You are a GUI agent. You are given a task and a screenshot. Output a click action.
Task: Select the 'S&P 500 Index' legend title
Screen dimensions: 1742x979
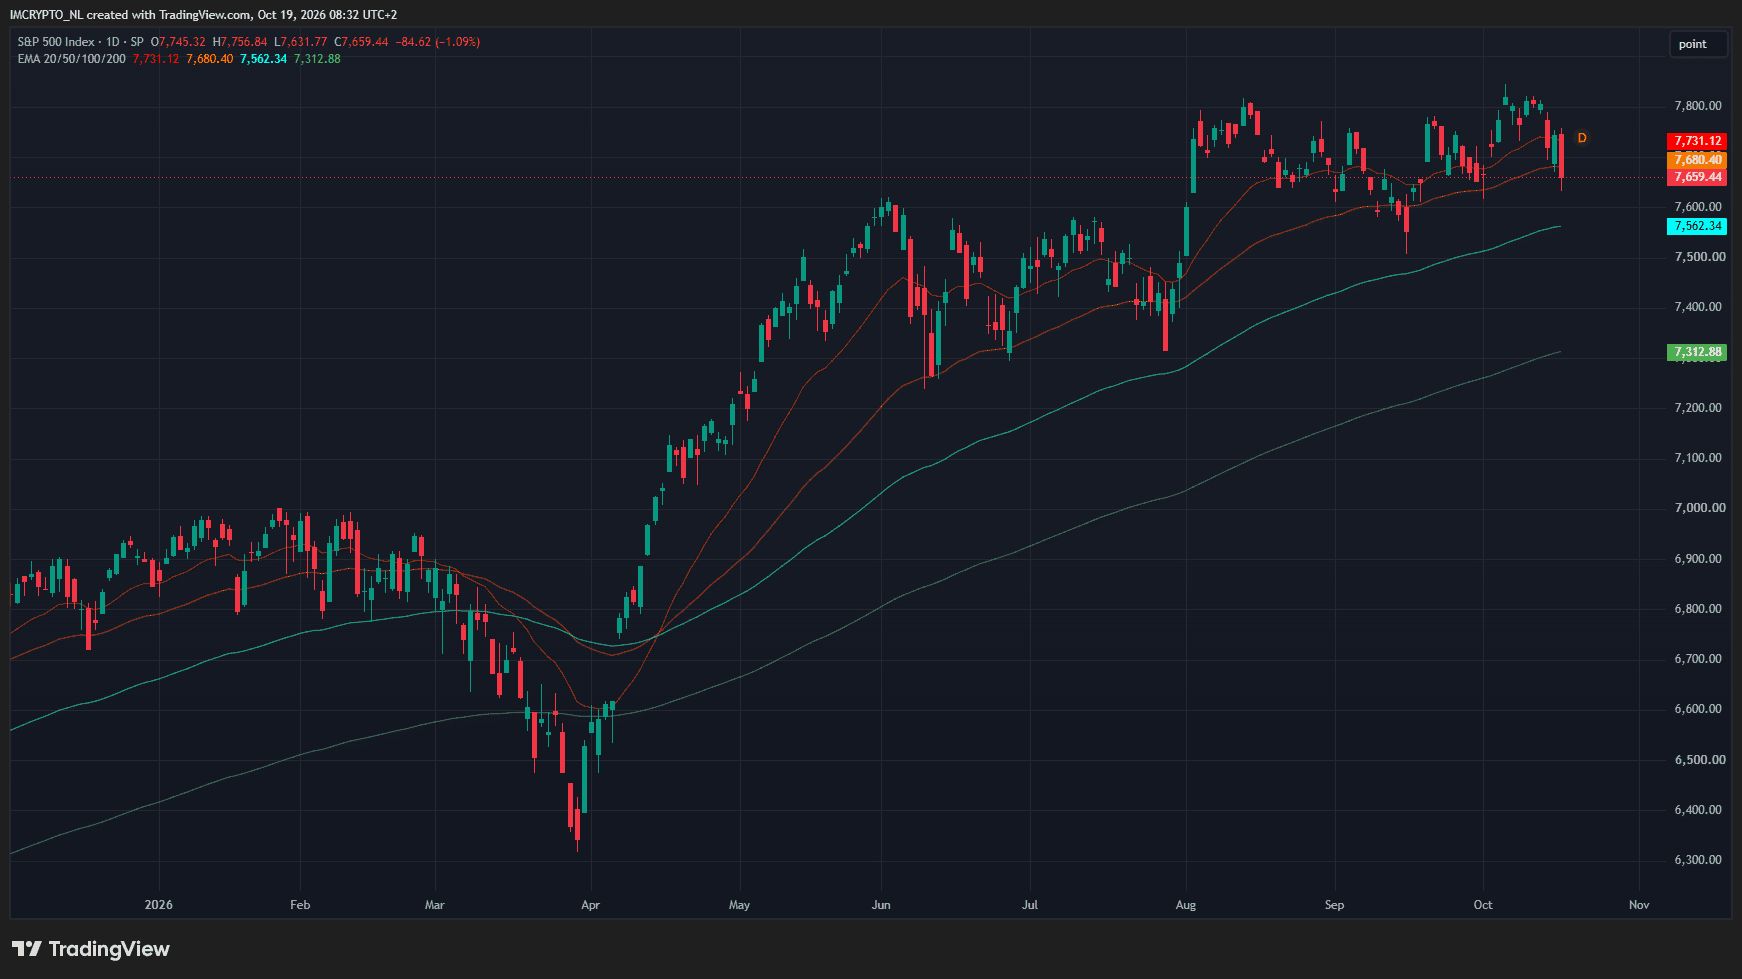click(56, 42)
